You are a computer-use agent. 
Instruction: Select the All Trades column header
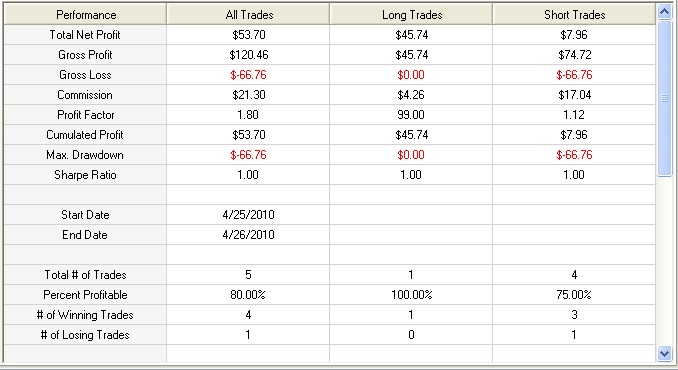tap(249, 15)
